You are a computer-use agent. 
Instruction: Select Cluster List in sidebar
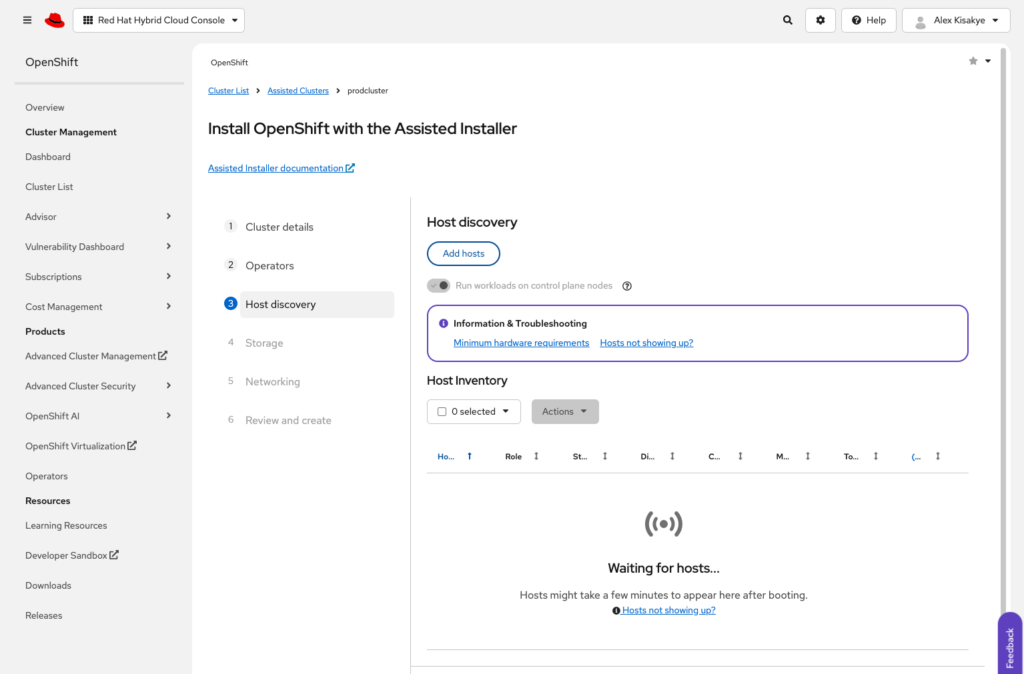coord(49,187)
